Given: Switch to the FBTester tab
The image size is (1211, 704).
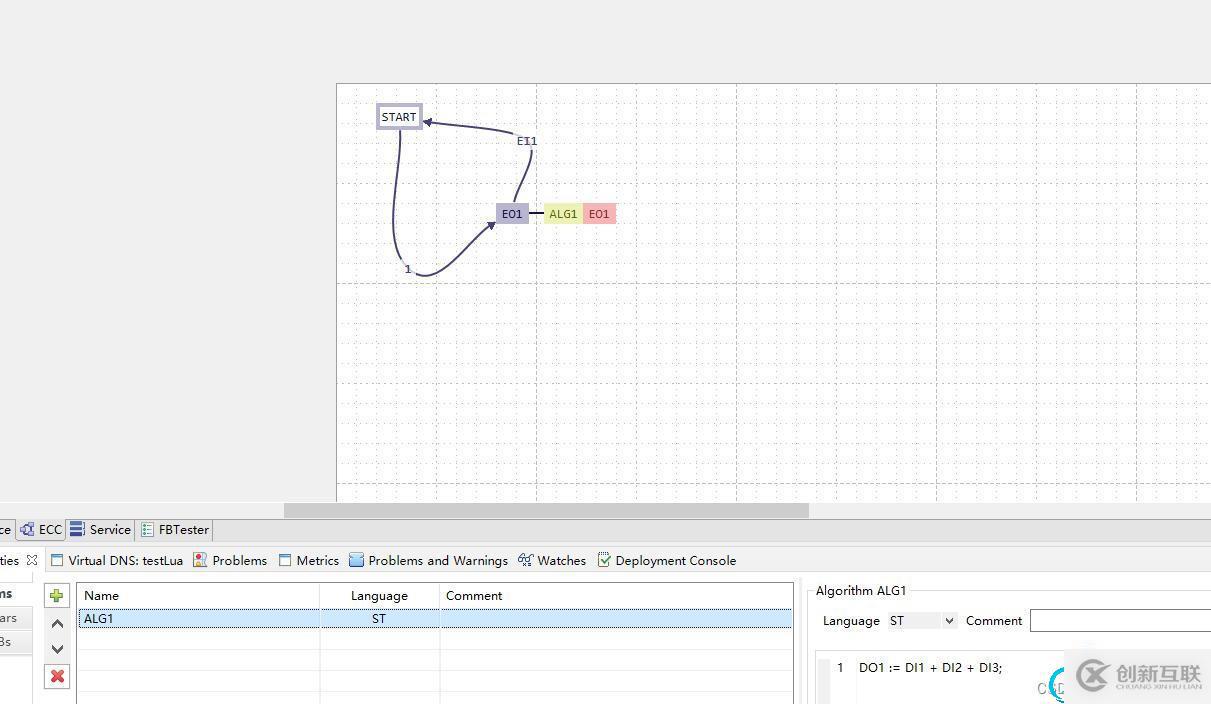Looking at the screenshot, I should tap(175, 530).
